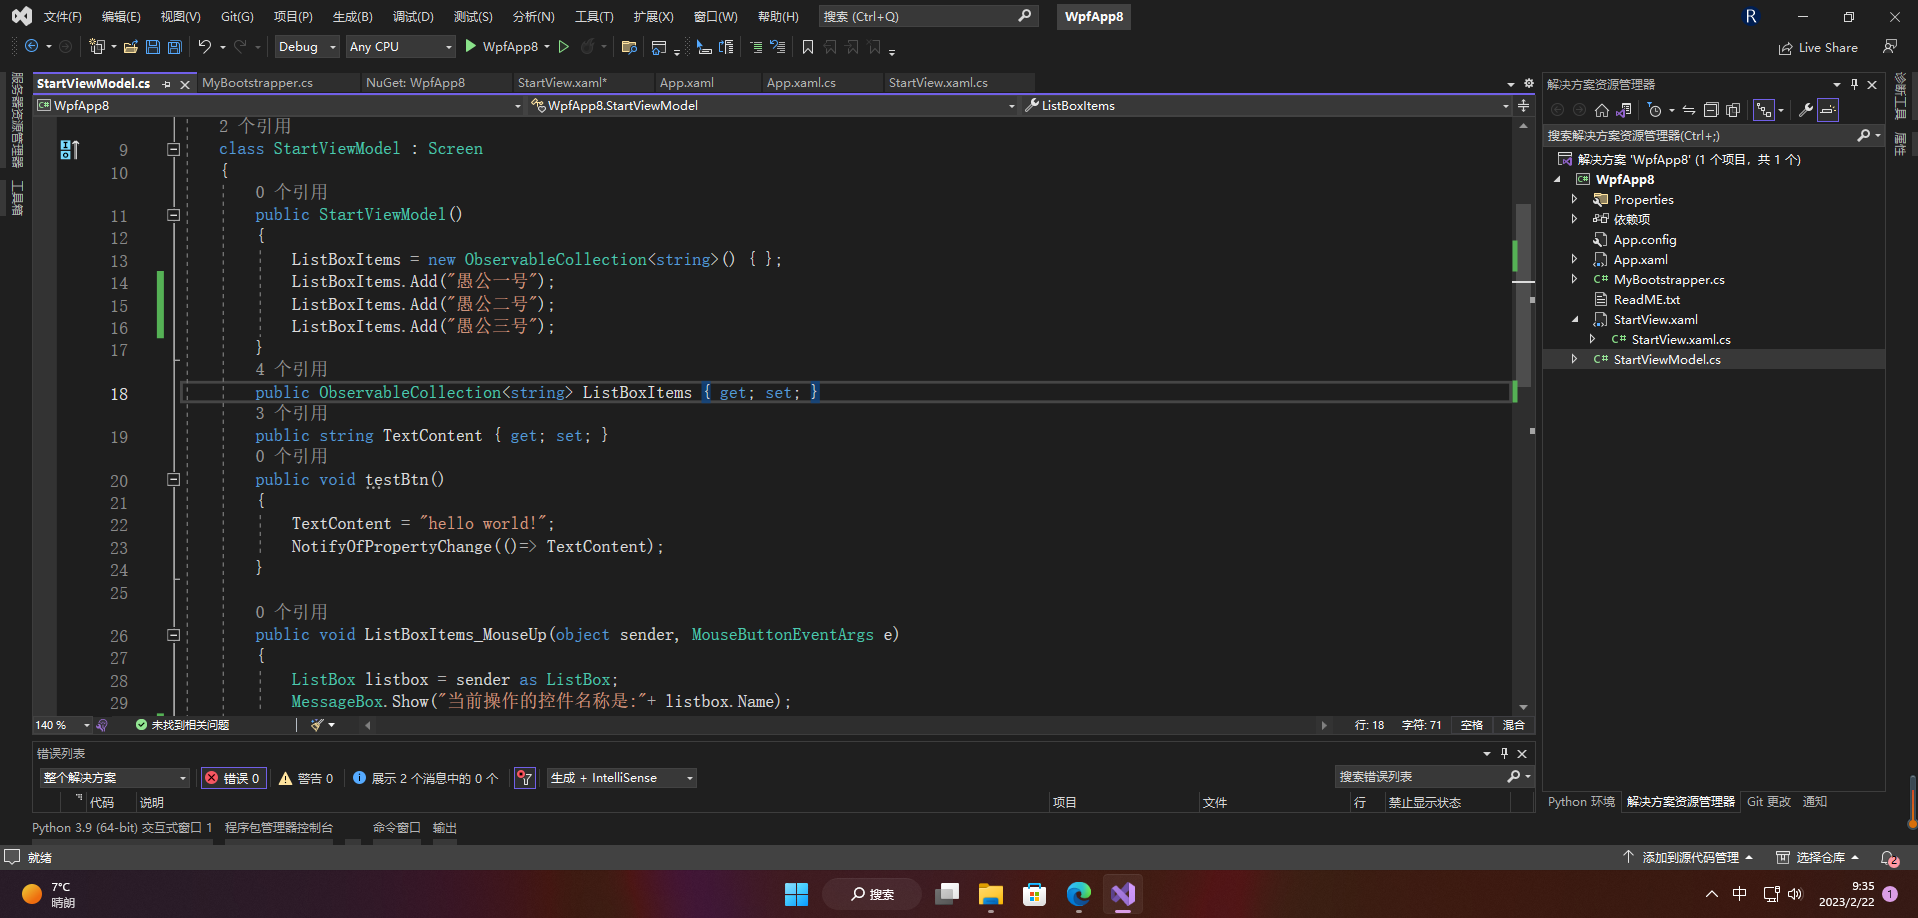The width and height of the screenshot is (1918, 918).
Task: Click the filter icon in error list
Action: 525,778
